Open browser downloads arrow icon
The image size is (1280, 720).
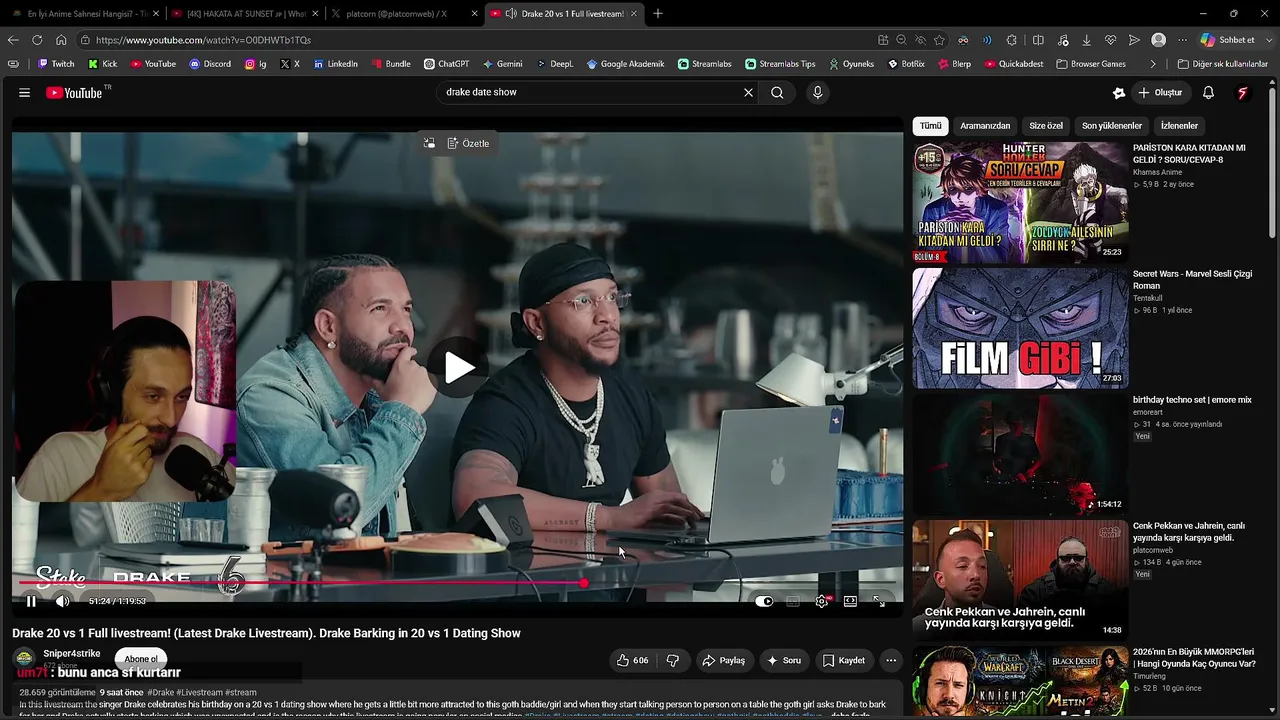tap(1086, 40)
